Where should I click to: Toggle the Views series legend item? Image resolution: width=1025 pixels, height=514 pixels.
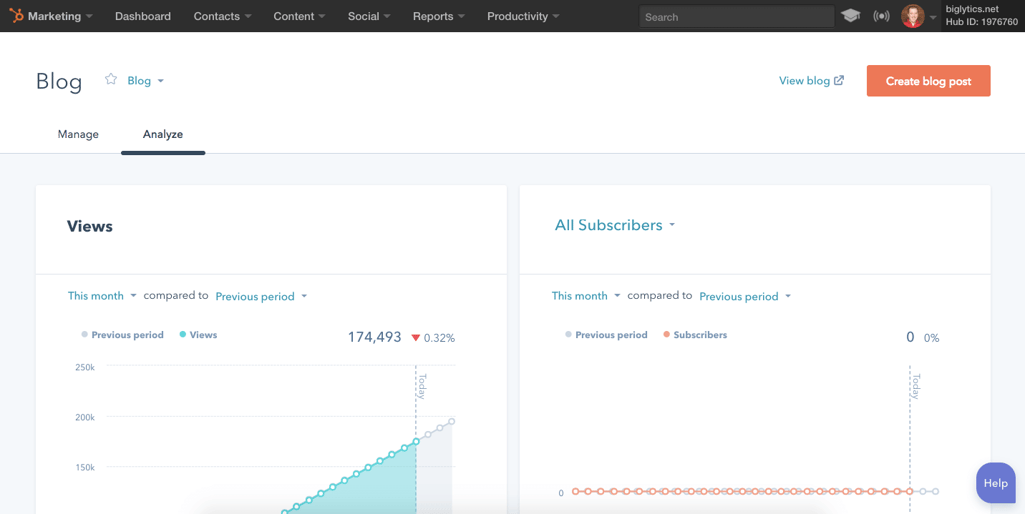click(x=198, y=335)
